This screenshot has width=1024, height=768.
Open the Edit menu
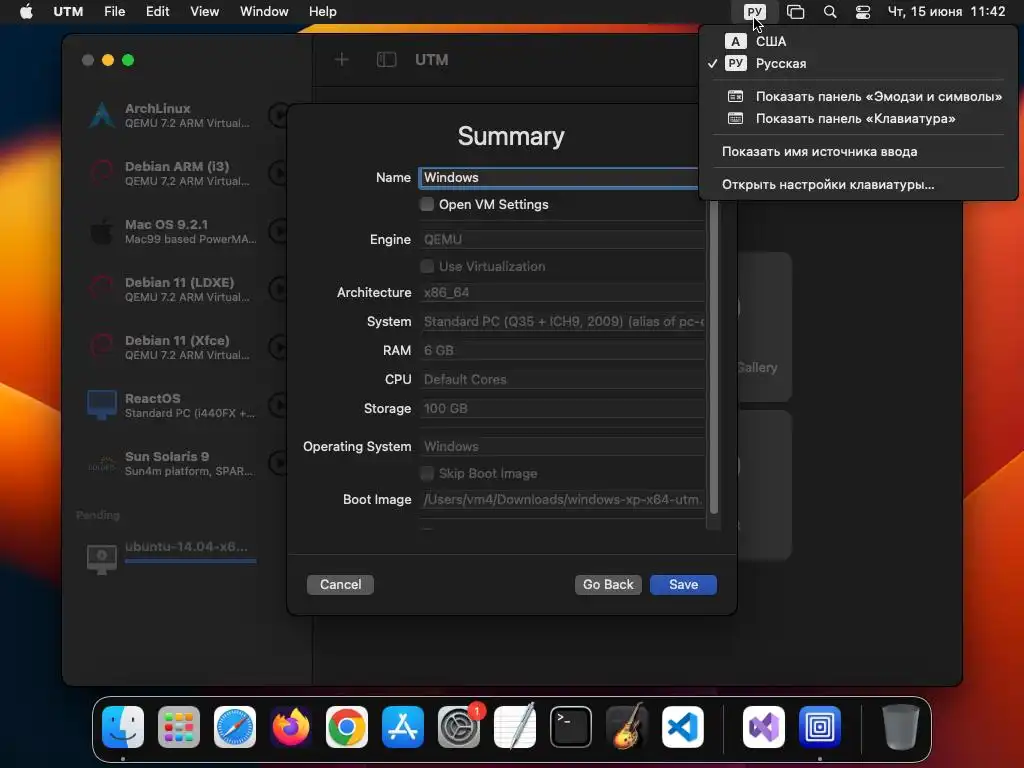click(x=157, y=12)
